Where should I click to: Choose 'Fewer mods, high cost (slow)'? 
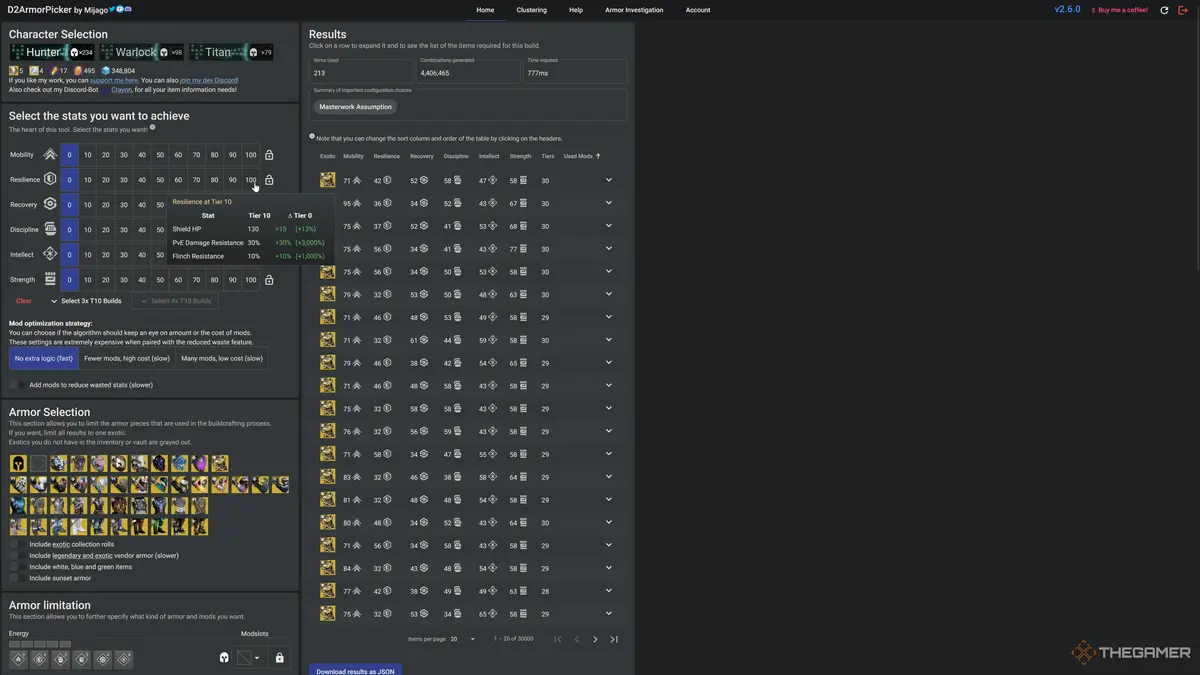pos(127,358)
